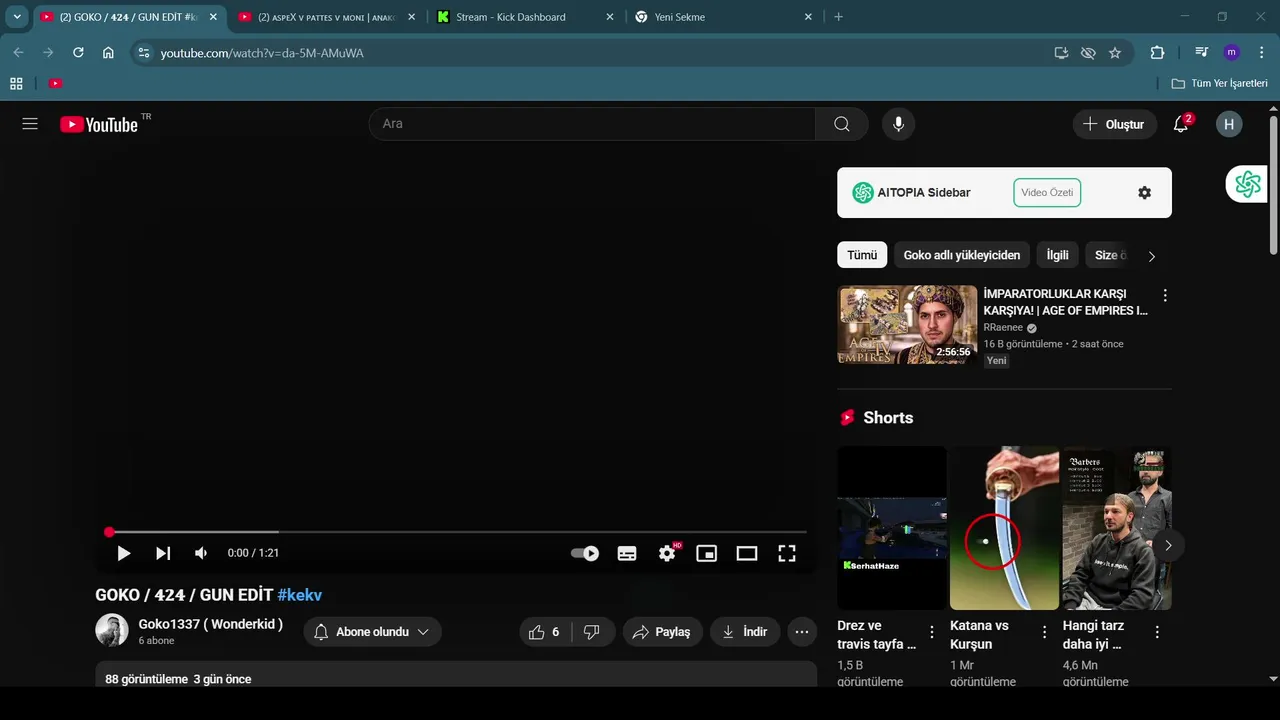Click the address bar URL

[x=262, y=52]
